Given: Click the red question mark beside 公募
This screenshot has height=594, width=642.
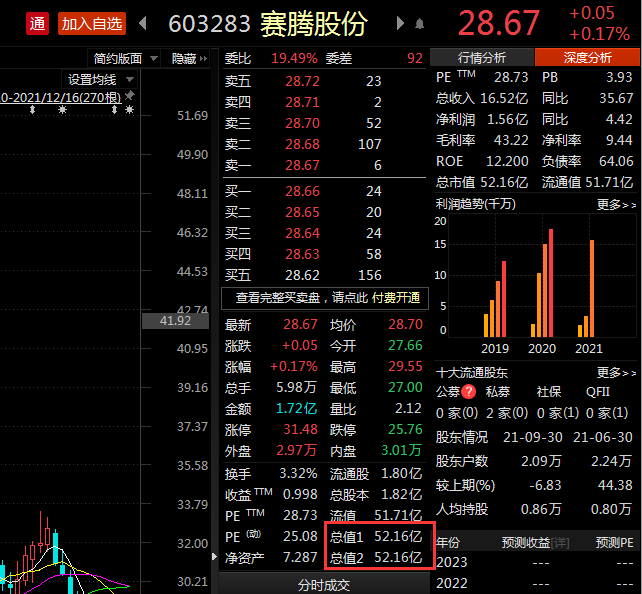Looking at the screenshot, I should coord(469,392).
